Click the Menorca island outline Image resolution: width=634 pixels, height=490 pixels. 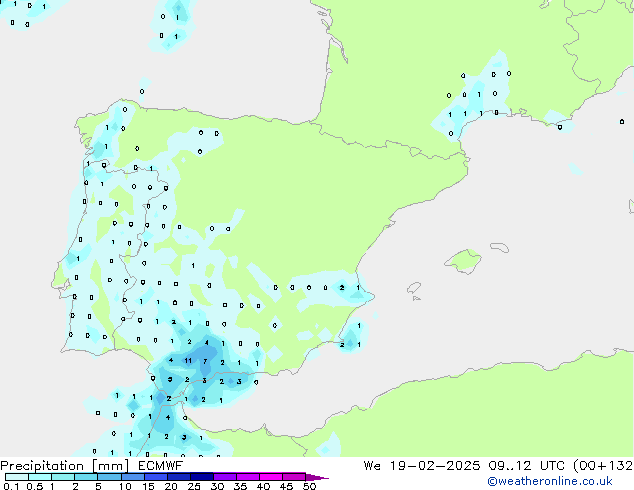point(499,247)
